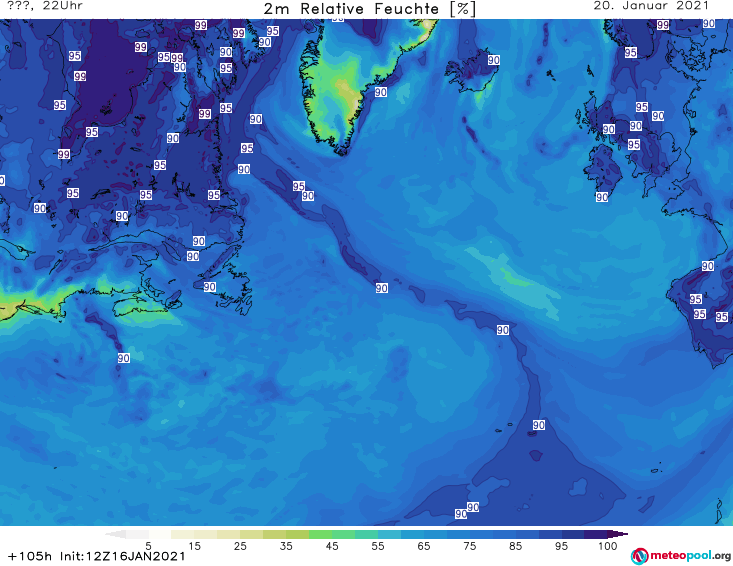Click color scale label '85'
This screenshot has height=566, width=733.
click(x=515, y=546)
